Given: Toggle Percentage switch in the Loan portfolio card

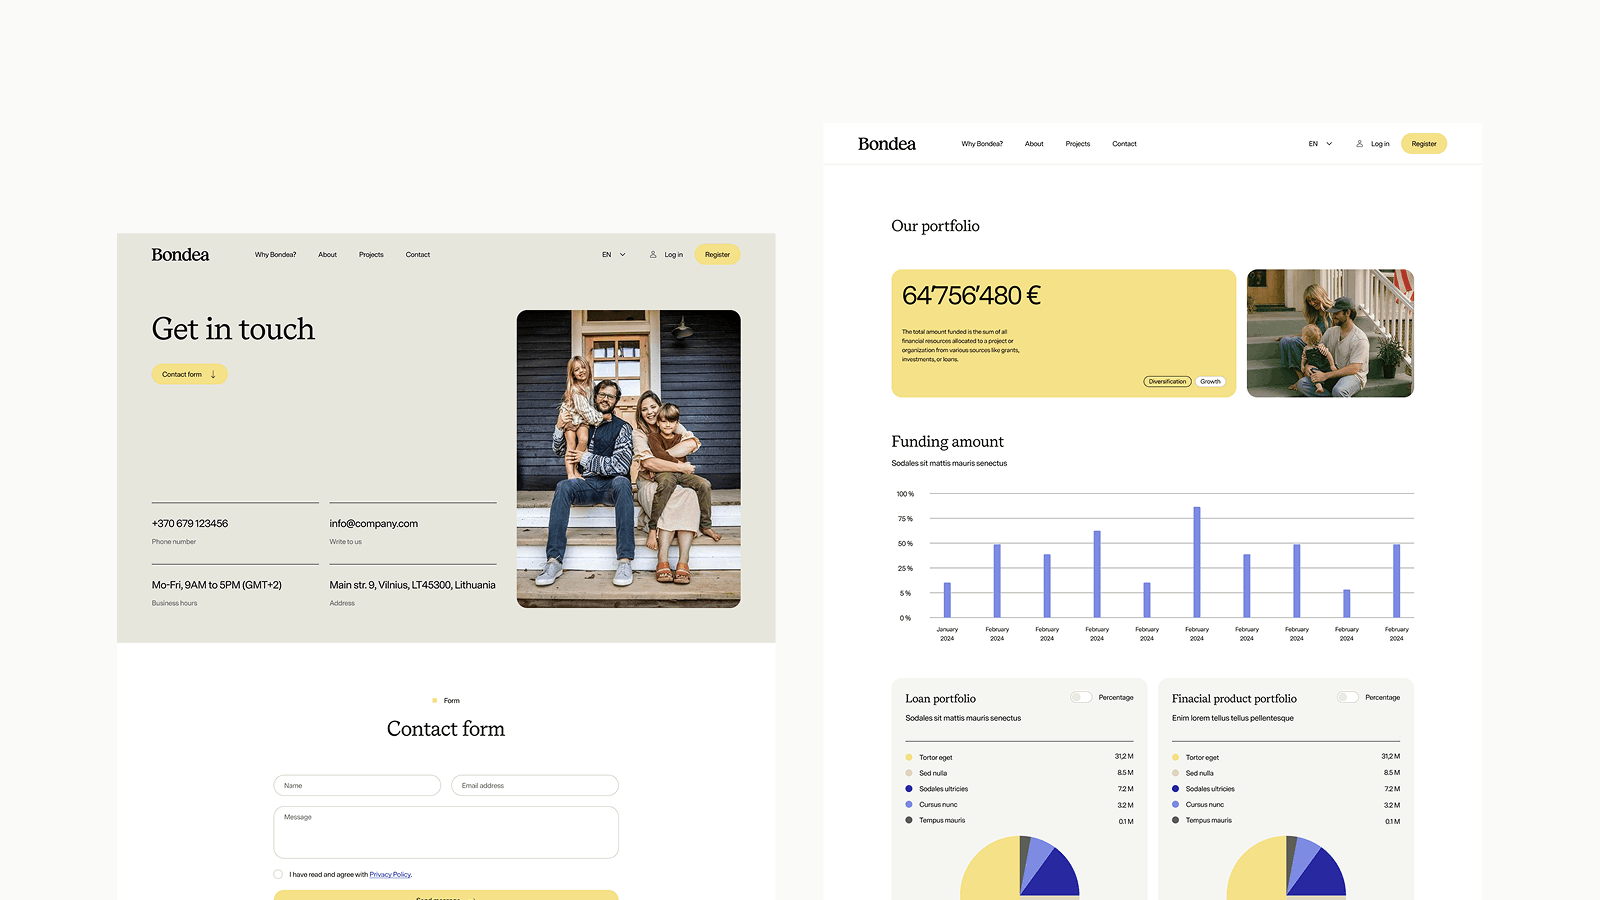Looking at the screenshot, I should click(x=1081, y=697).
